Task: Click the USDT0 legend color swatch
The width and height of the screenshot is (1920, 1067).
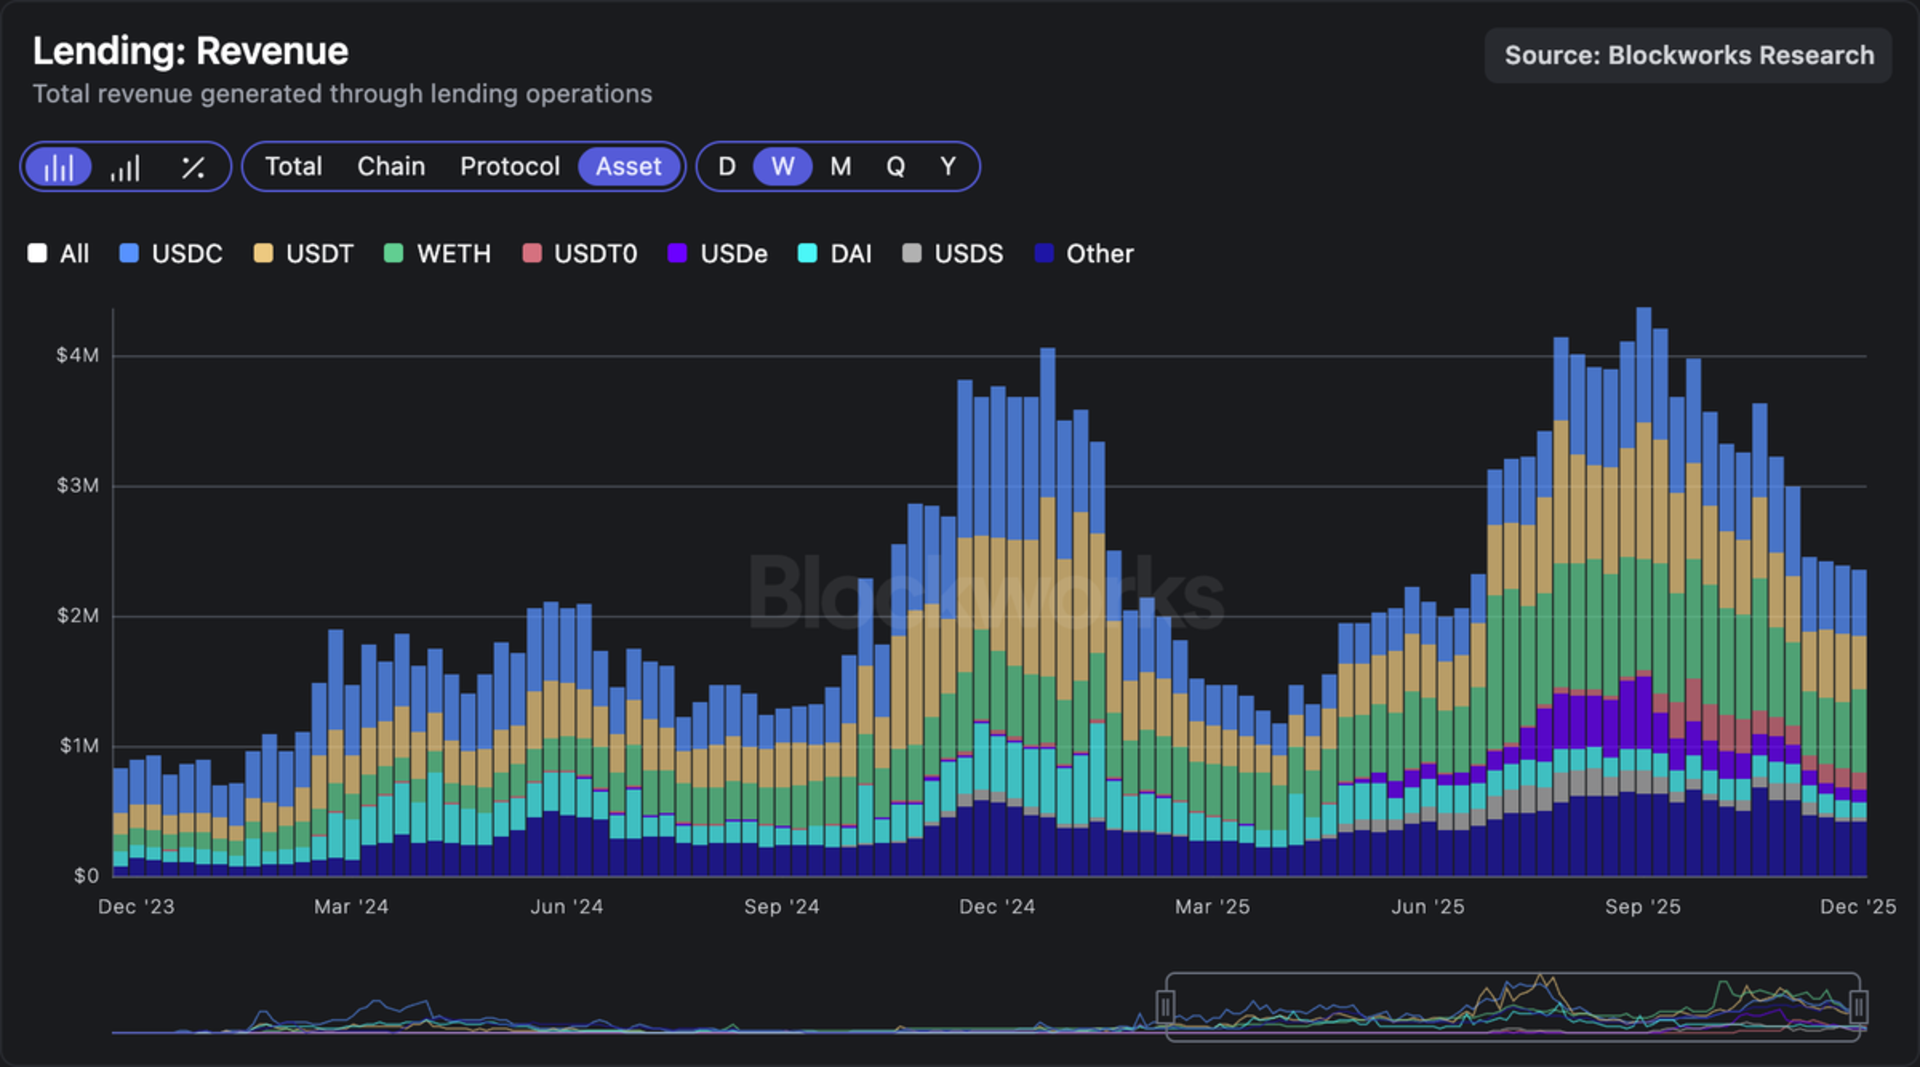Action: point(531,253)
